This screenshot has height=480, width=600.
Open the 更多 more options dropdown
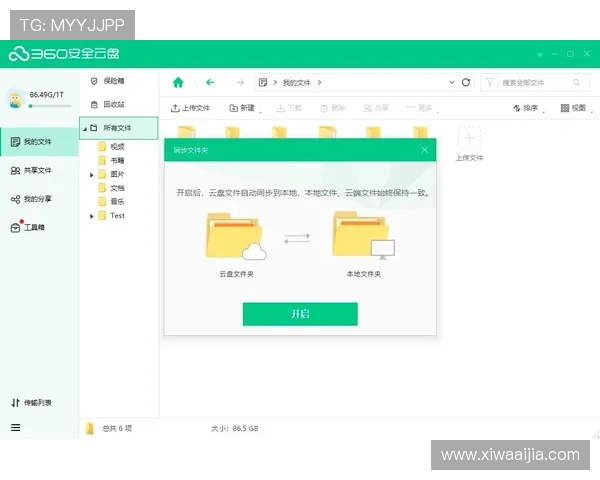422,108
